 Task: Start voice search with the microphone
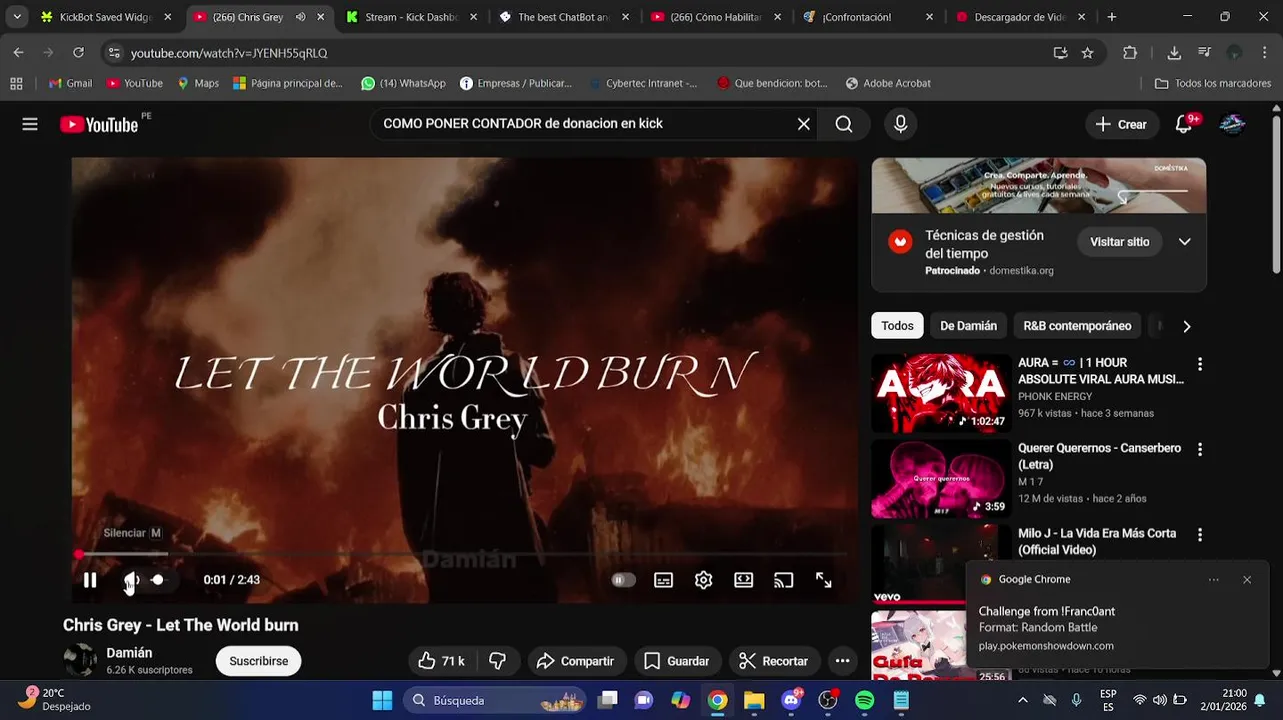point(900,124)
